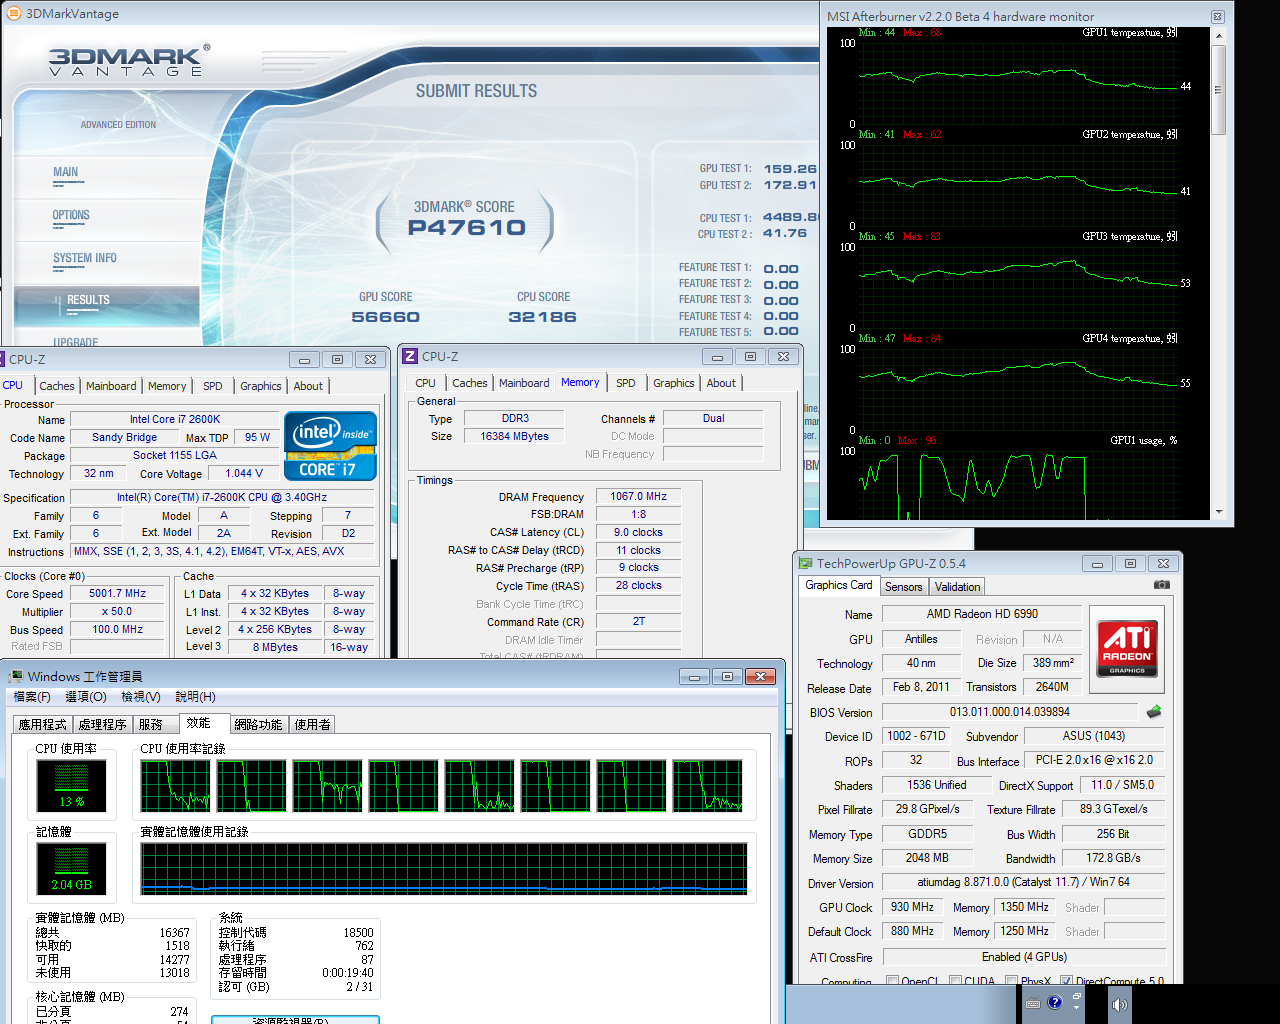
Task: Click the ATI Radeon logo in GPU-Z
Action: [x=1127, y=649]
